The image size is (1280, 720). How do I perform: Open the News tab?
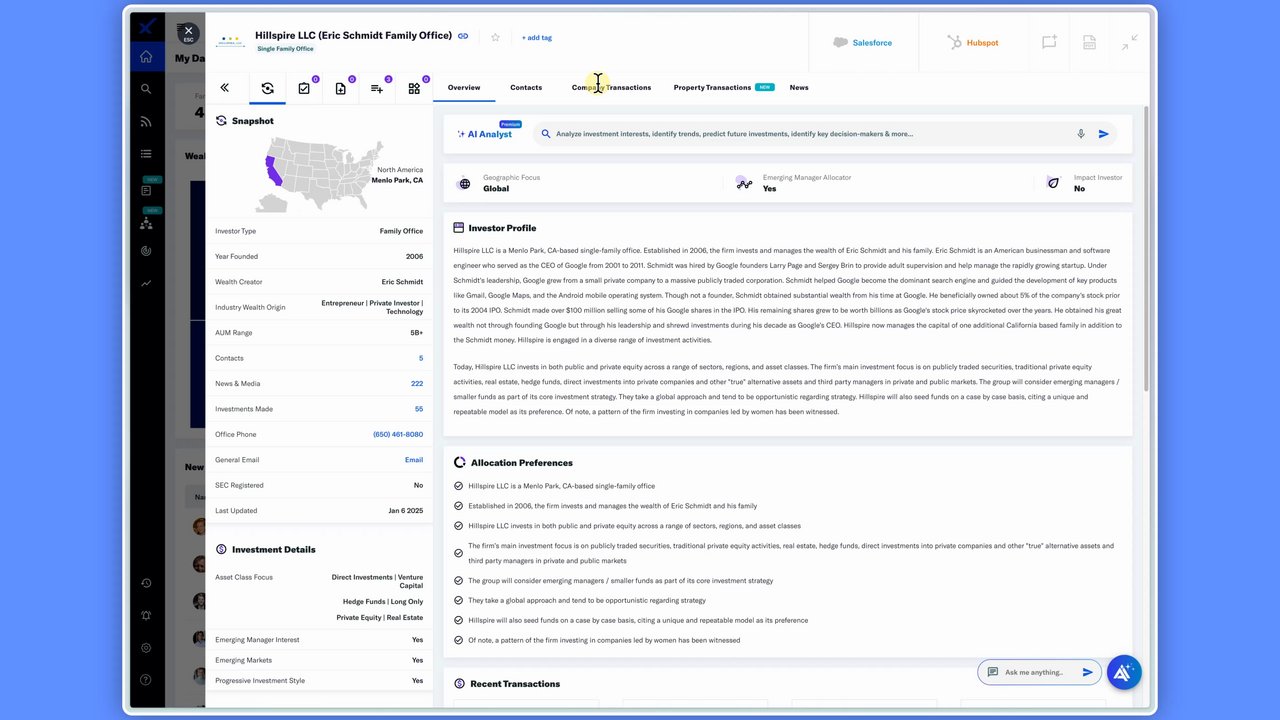click(x=799, y=88)
